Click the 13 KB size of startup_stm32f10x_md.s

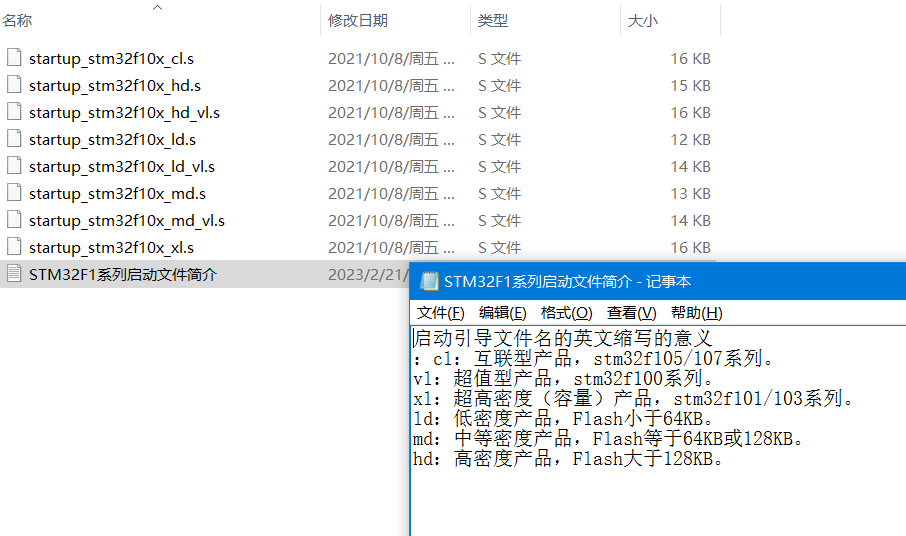pyautogui.click(x=690, y=194)
